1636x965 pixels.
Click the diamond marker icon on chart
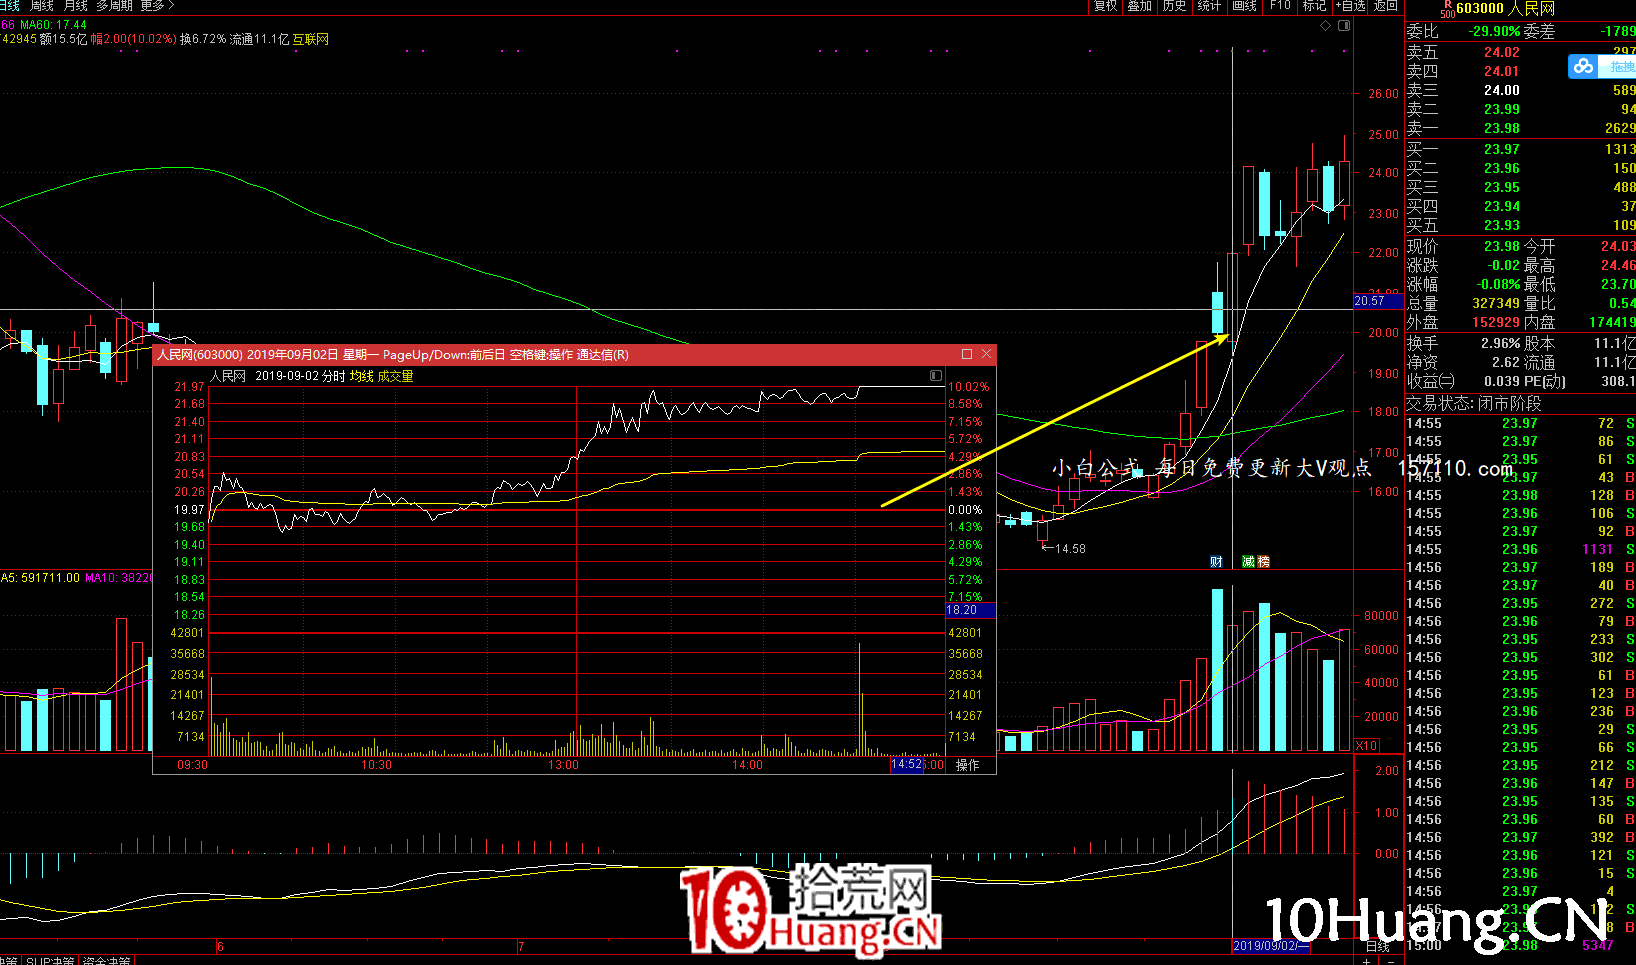click(1326, 26)
